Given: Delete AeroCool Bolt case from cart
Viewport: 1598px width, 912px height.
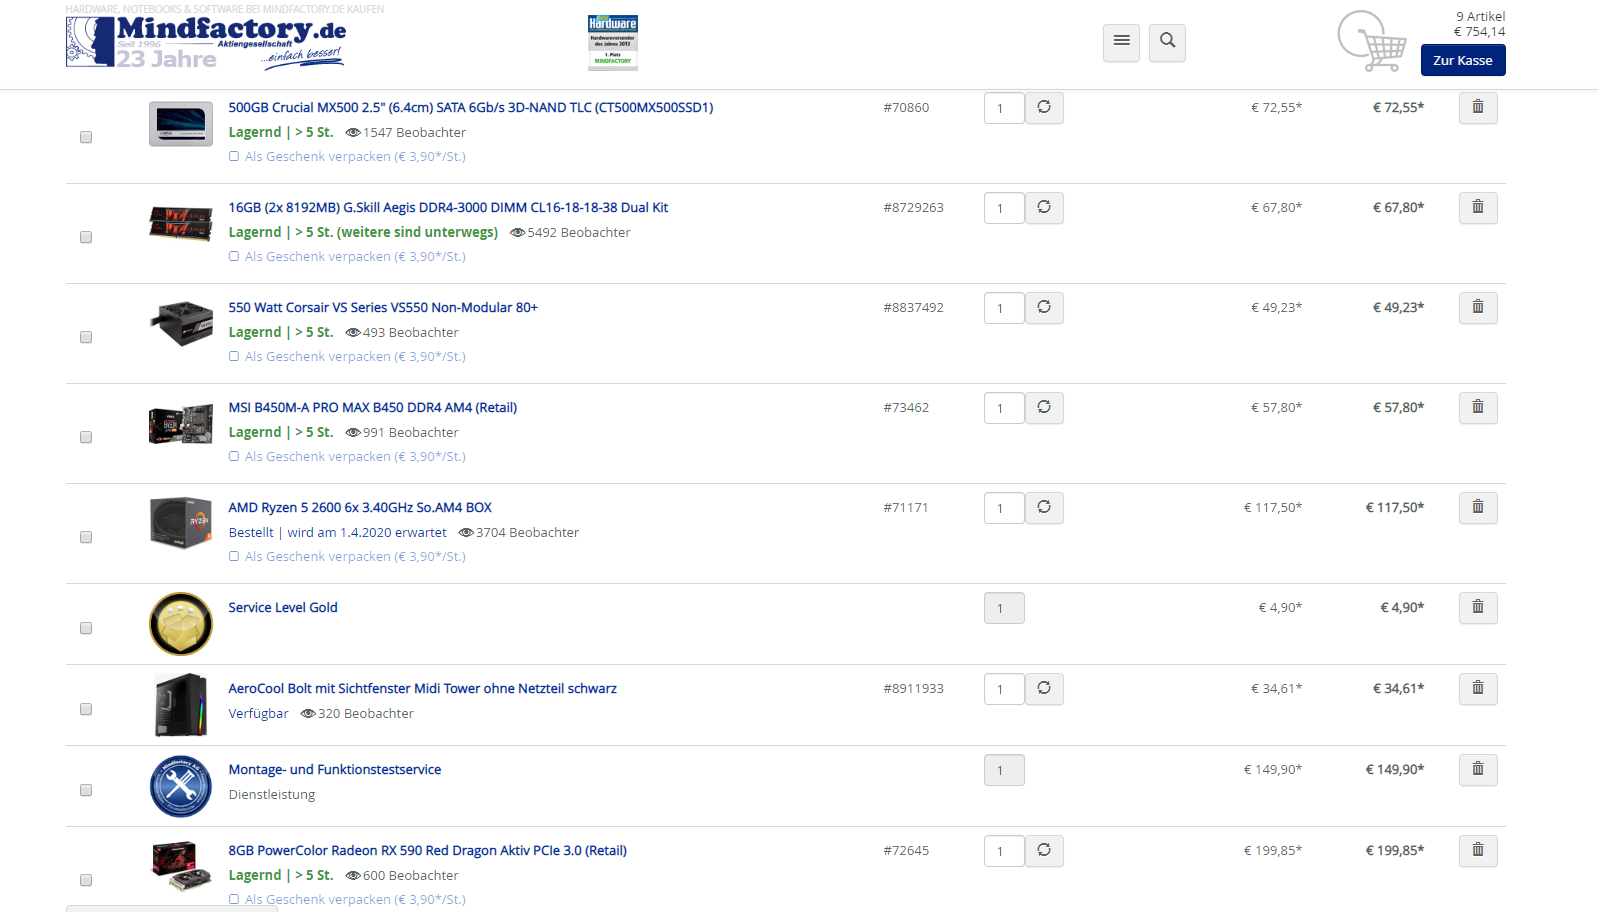Looking at the screenshot, I should [x=1478, y=689].
